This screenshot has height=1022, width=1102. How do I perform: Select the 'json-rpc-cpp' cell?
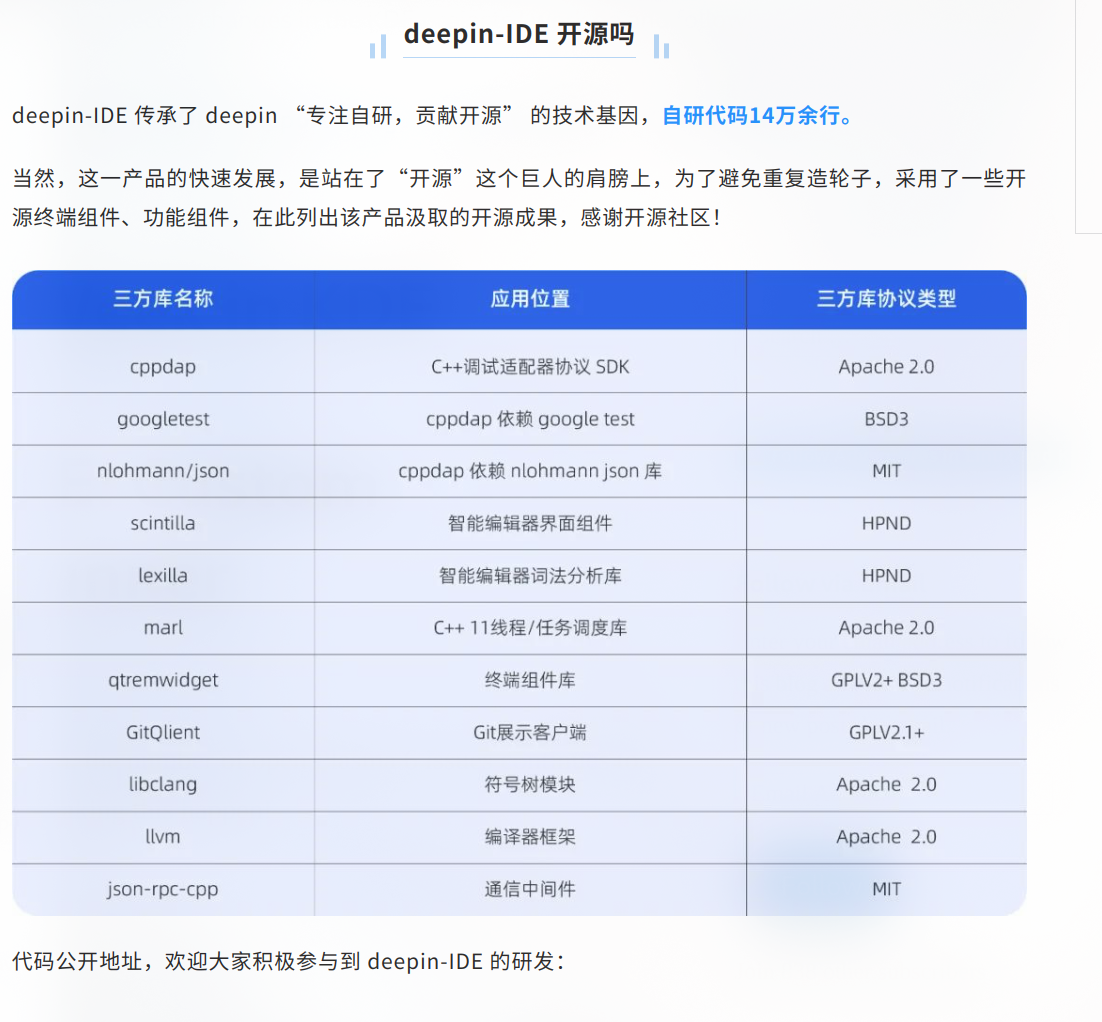click(x=163, y=889)
